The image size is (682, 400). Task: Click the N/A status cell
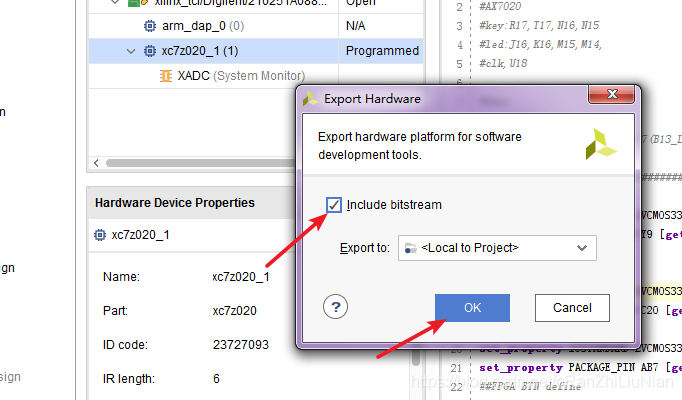[355, 26]
